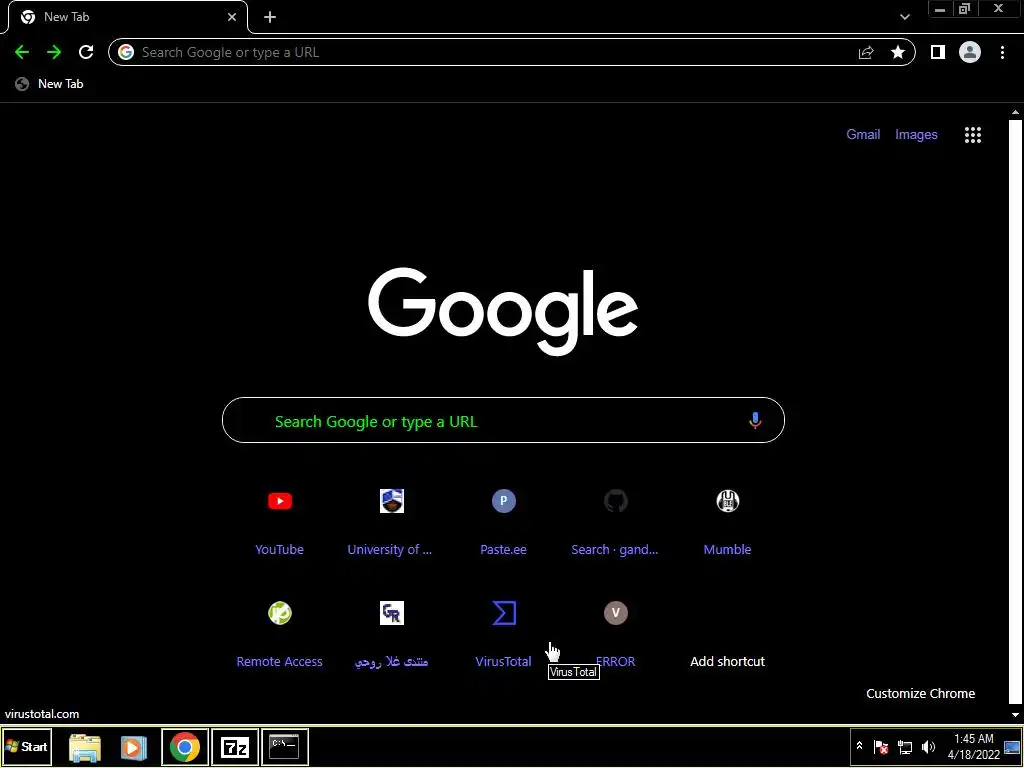This screenshot has width=1024, height=768.
Task: Click the volume speaker tray icon
Action: pyautogui.click(x=928, y=747)
